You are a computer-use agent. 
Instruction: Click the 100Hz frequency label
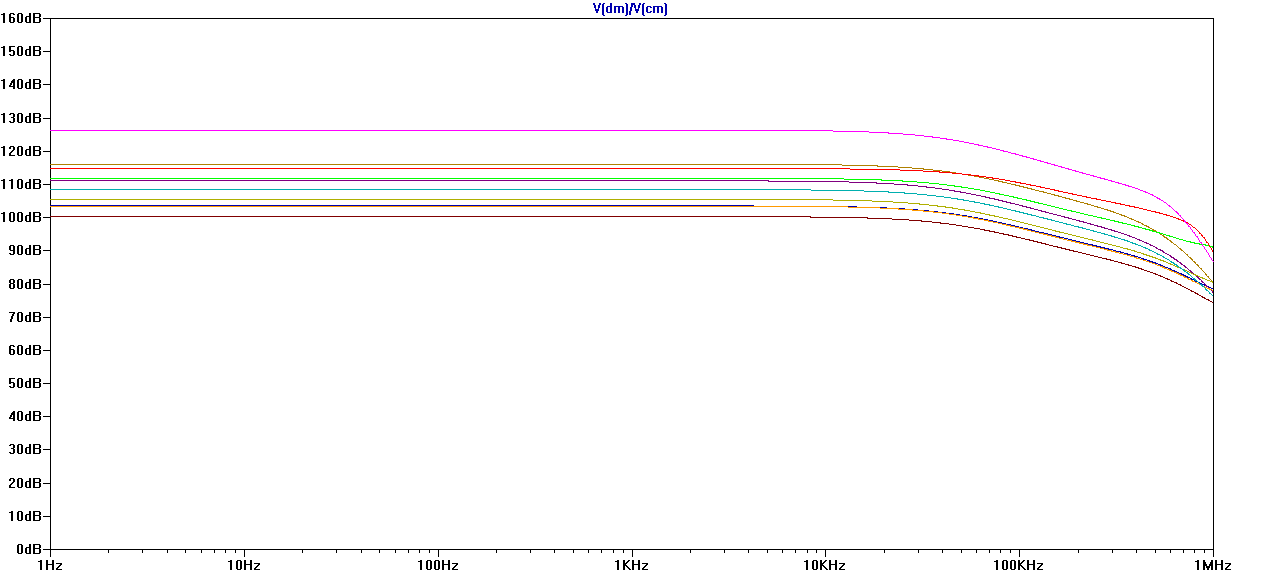(438, 565)
